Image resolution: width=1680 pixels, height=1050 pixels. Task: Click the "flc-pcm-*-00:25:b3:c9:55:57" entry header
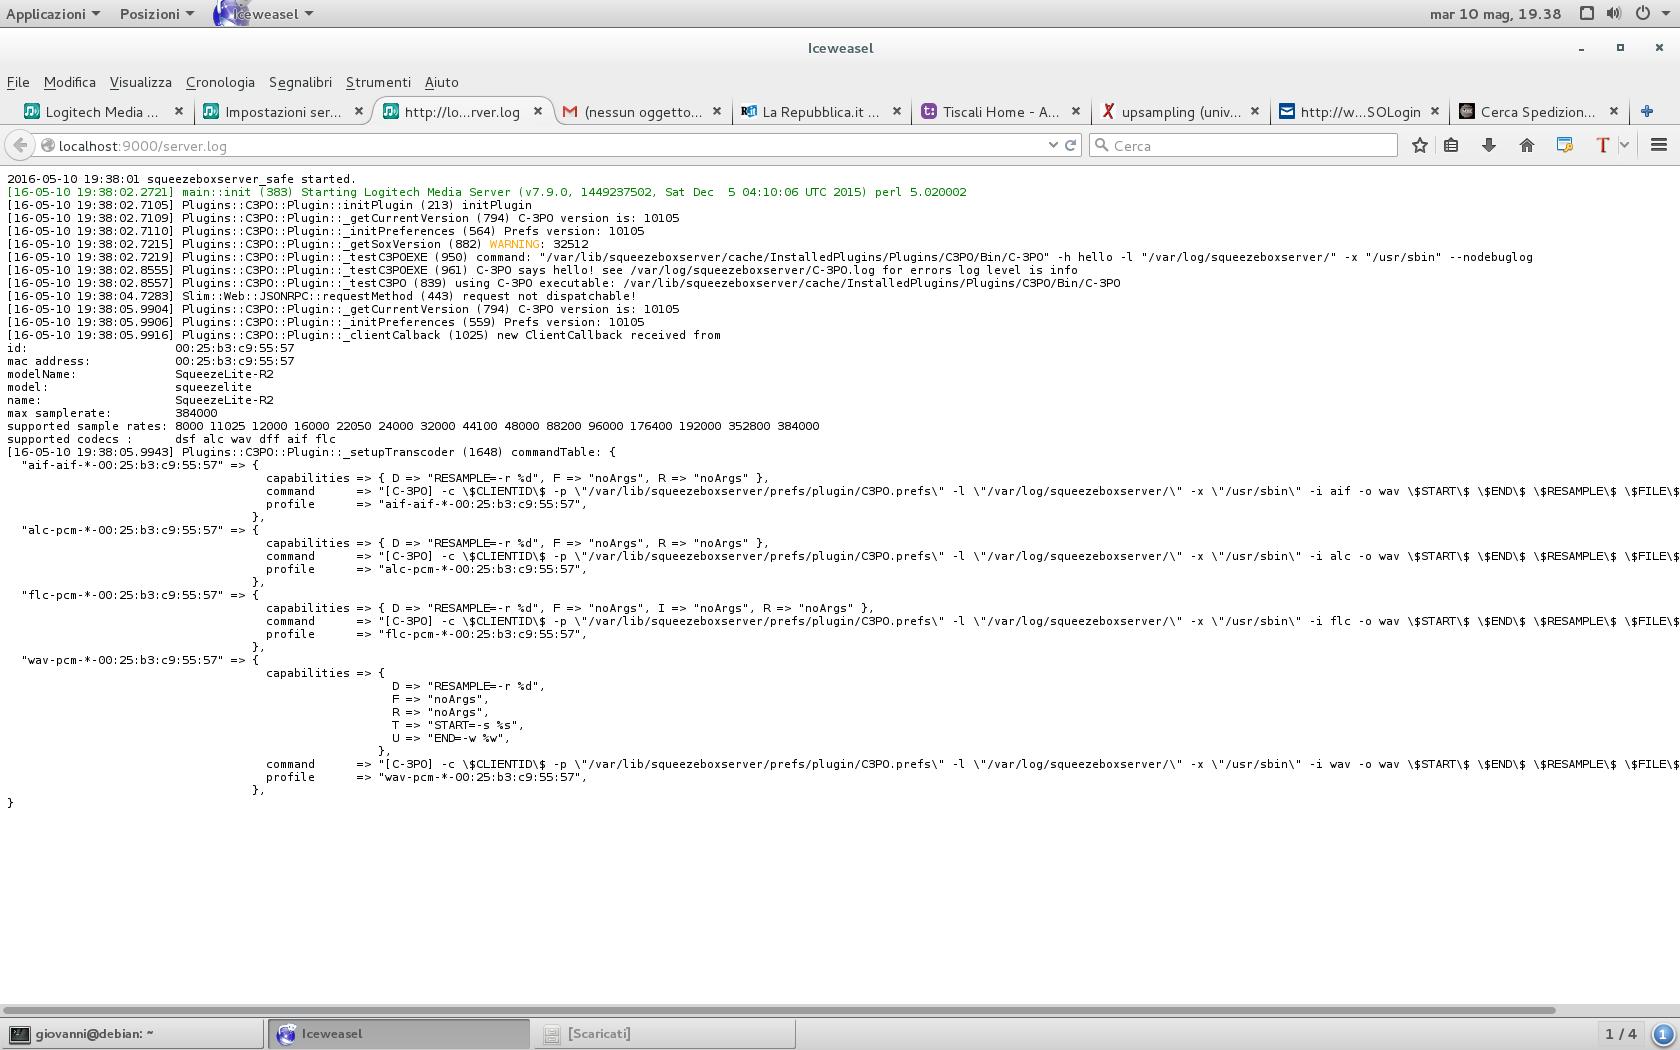click(x=140, y=595)
